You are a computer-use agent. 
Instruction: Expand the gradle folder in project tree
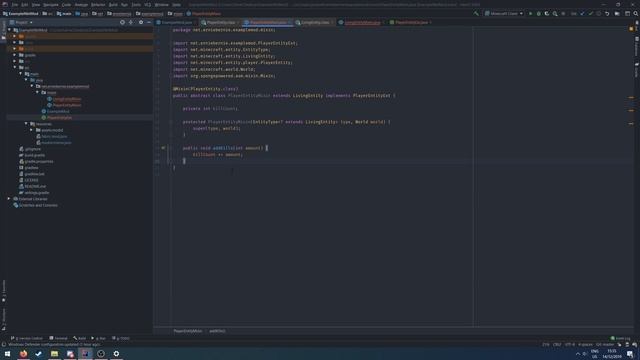point(15,55)
